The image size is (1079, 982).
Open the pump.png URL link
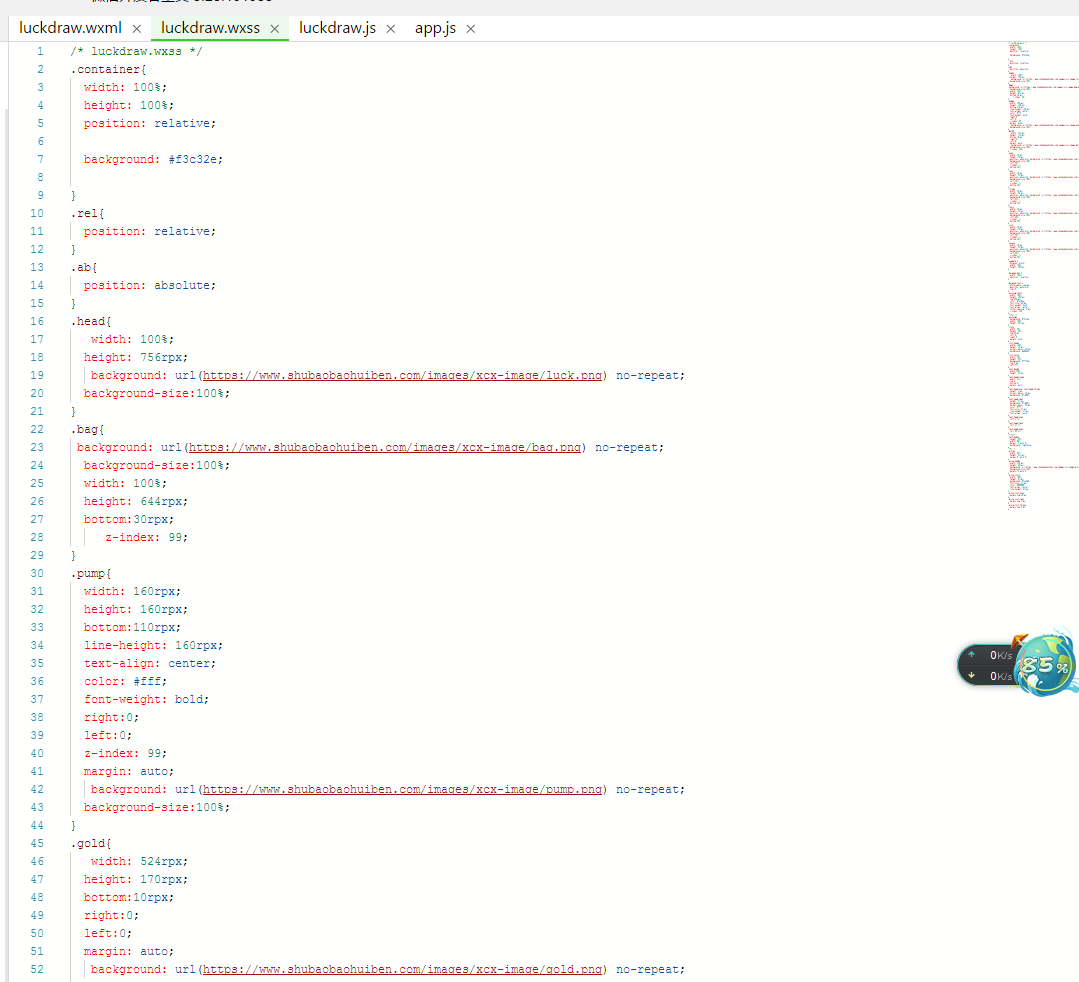402,789
